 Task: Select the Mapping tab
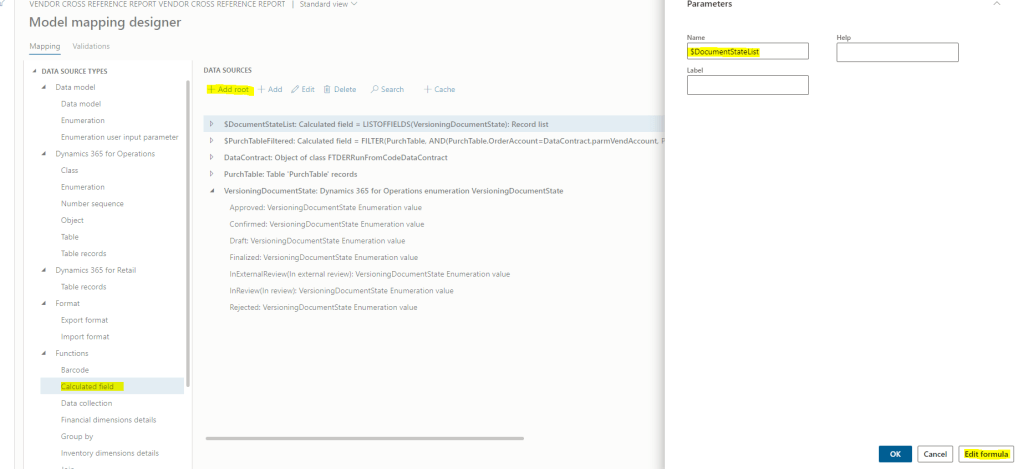(44, 46)
